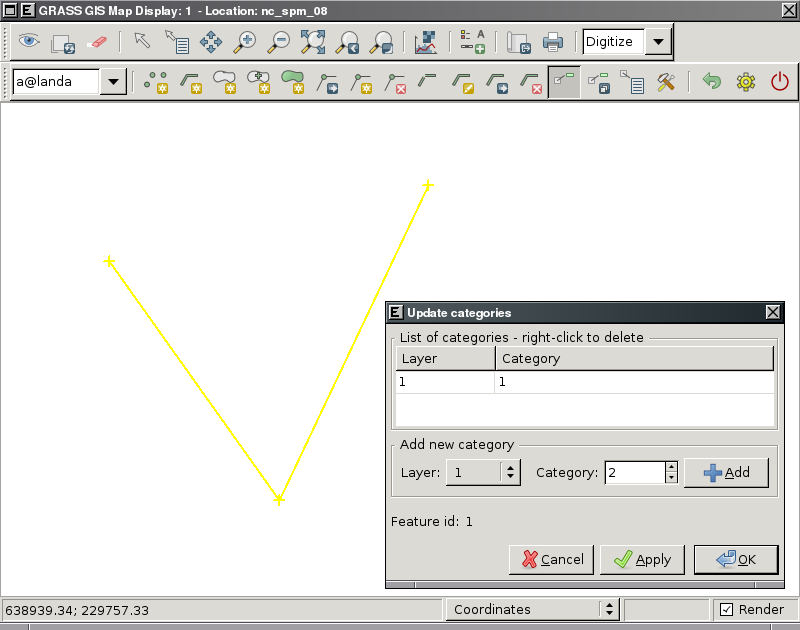This screenshot has width=800, height=630.
Task: Select the Digitize new area tool
Action: (293, 82)
